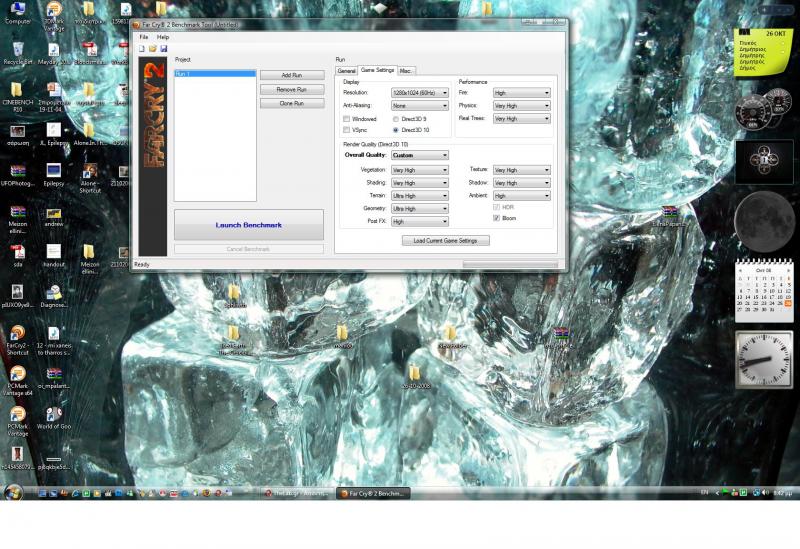Open the Computer desktop icon

click(x=17, y=13)
